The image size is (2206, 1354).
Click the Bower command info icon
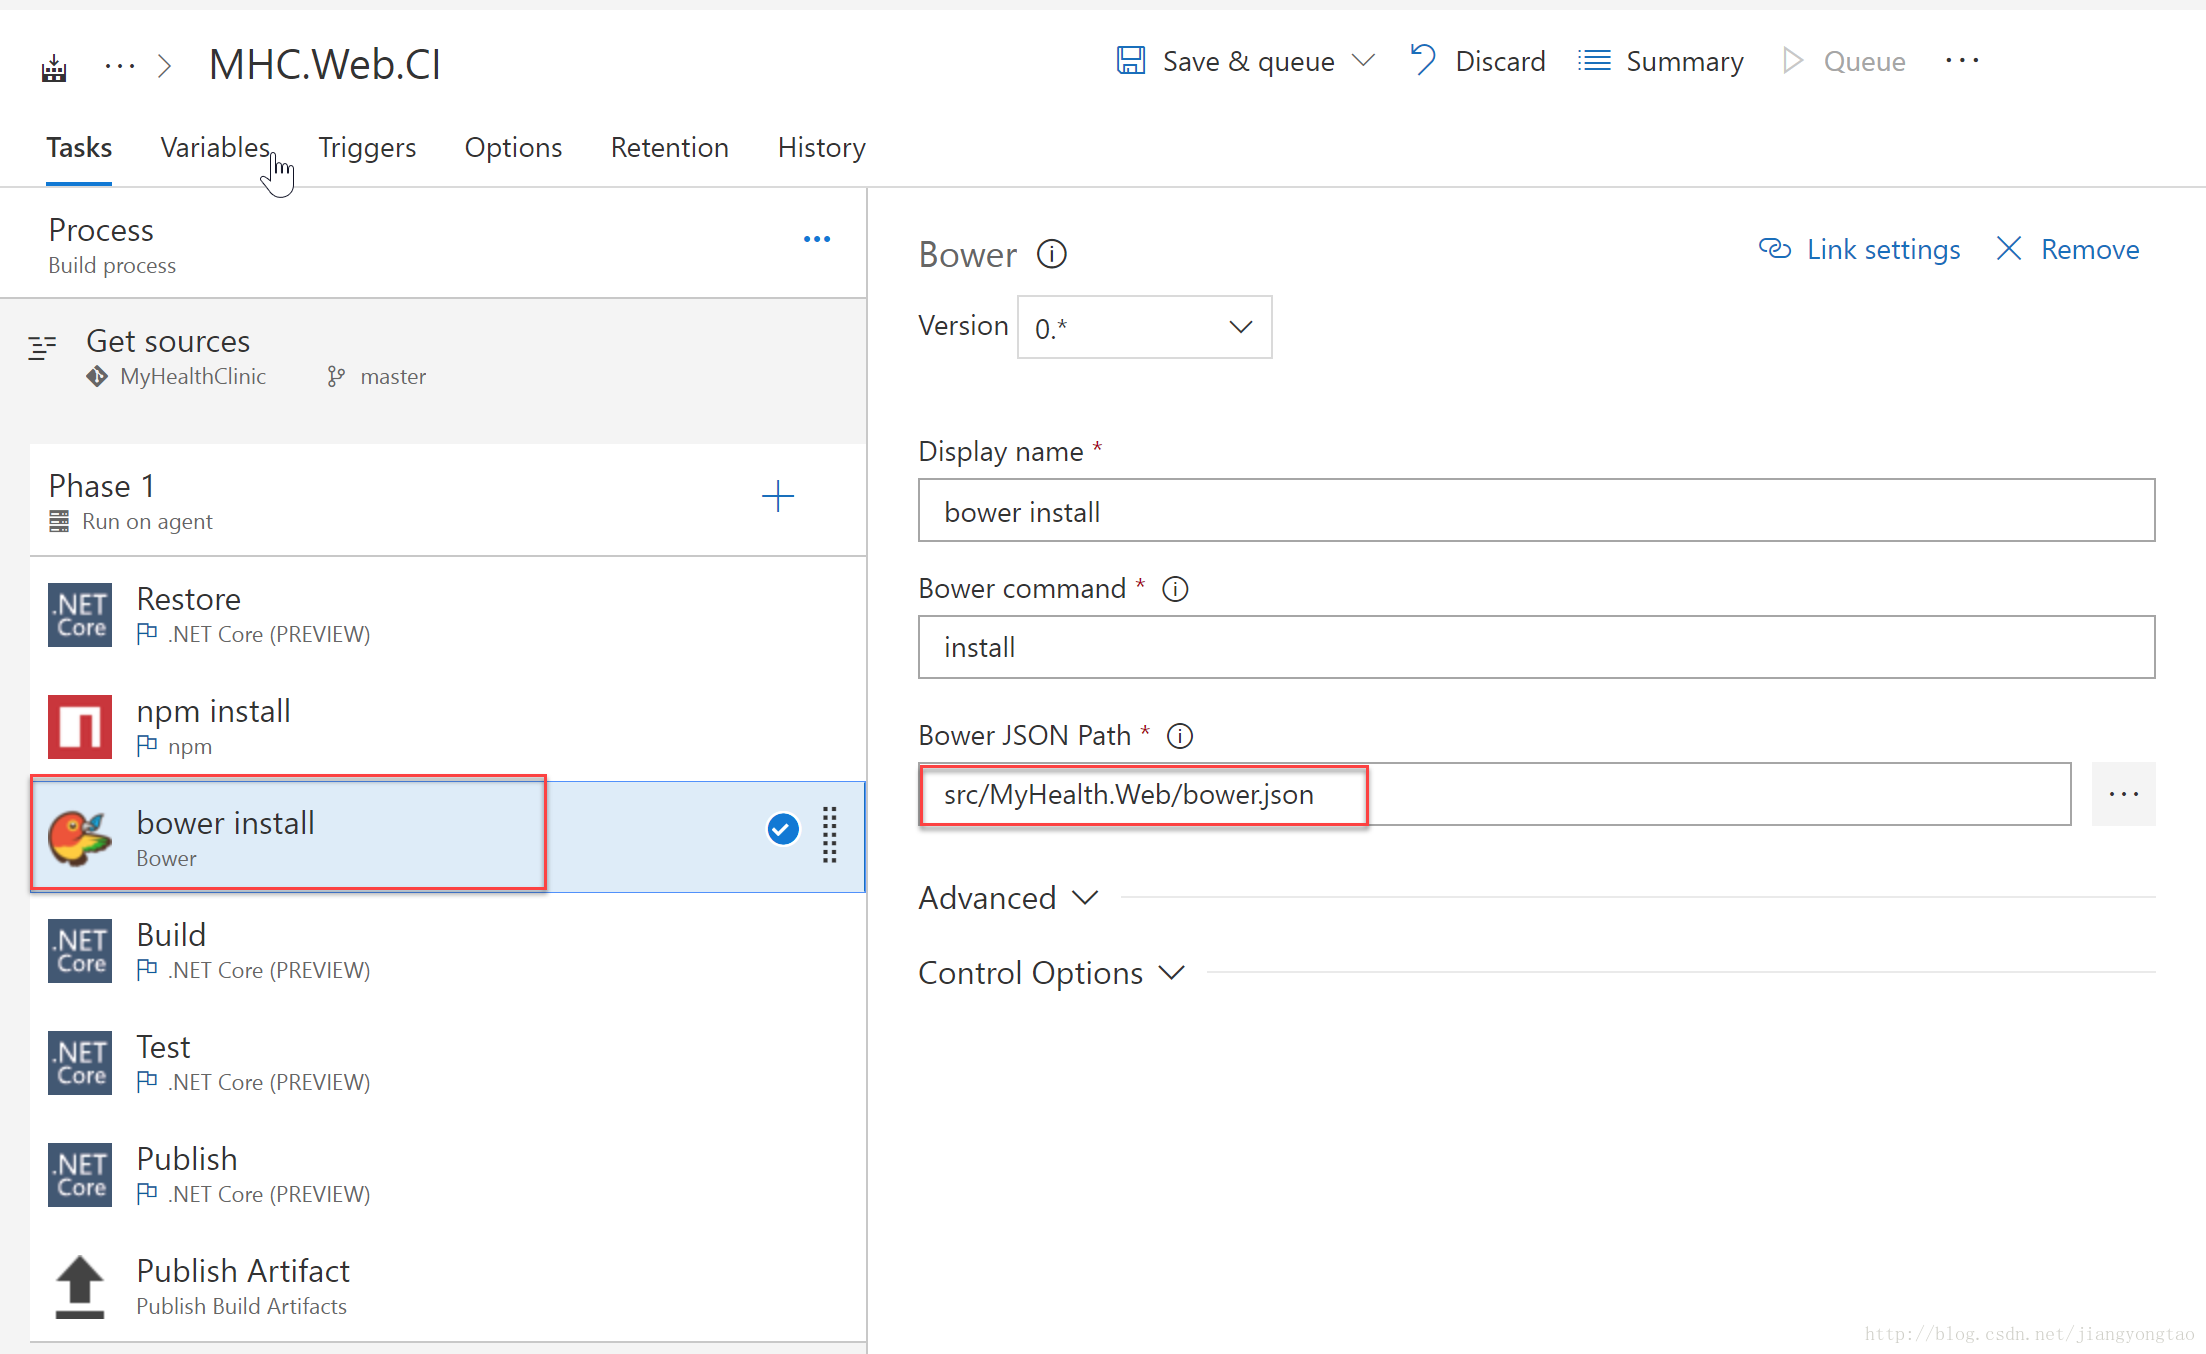point(1175,589)
